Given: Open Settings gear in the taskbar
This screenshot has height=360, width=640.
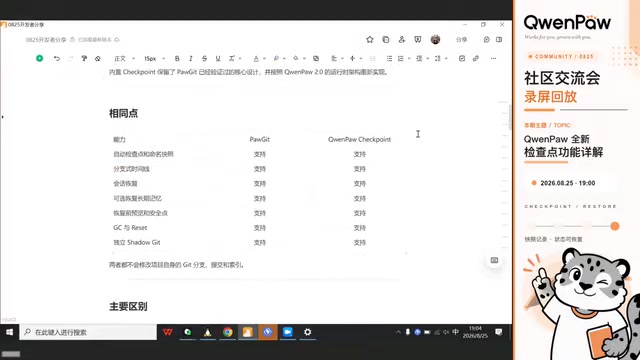Looking at the screenshot, I should point(307,332).
